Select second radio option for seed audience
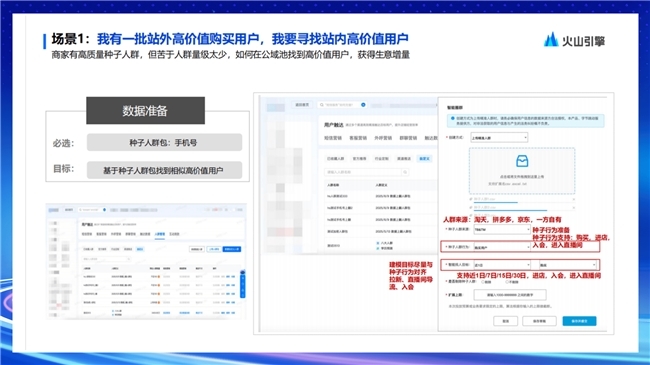 507,282
